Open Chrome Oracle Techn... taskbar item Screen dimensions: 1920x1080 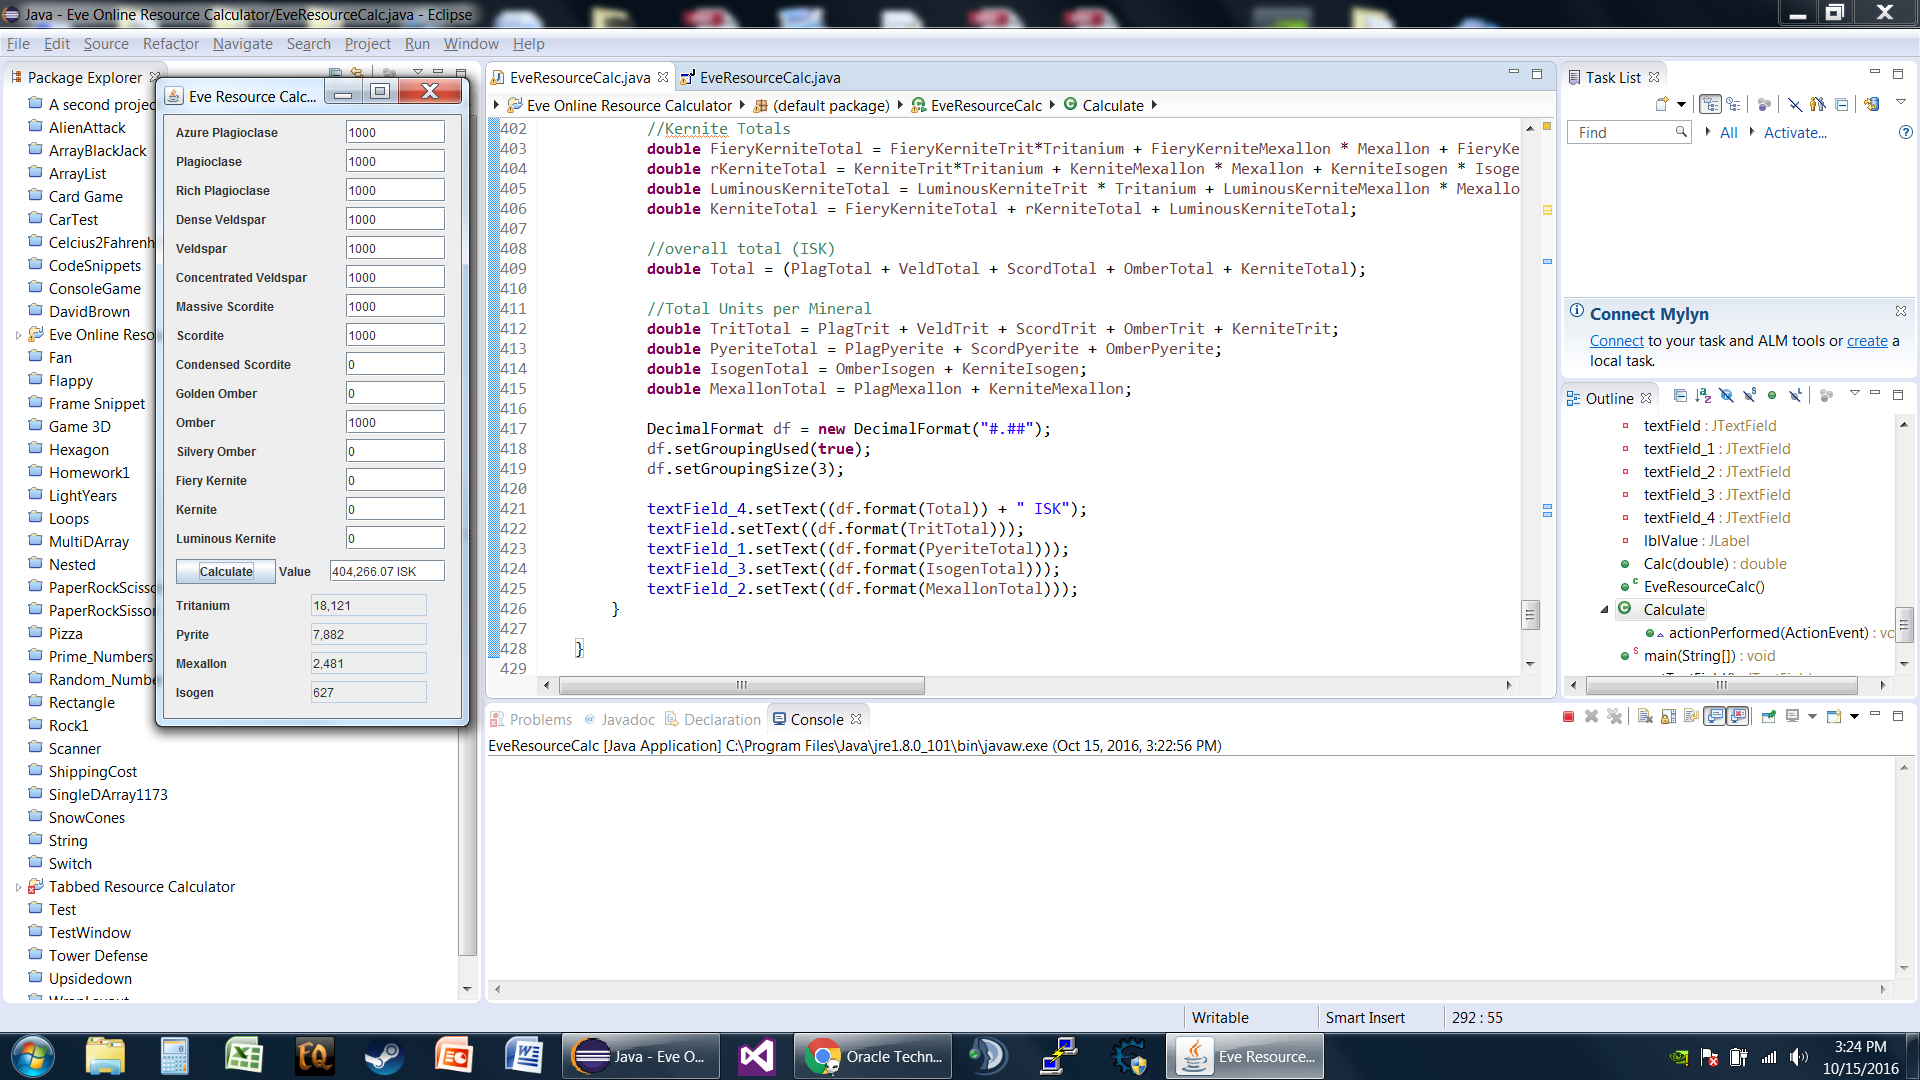(875, 1056)
